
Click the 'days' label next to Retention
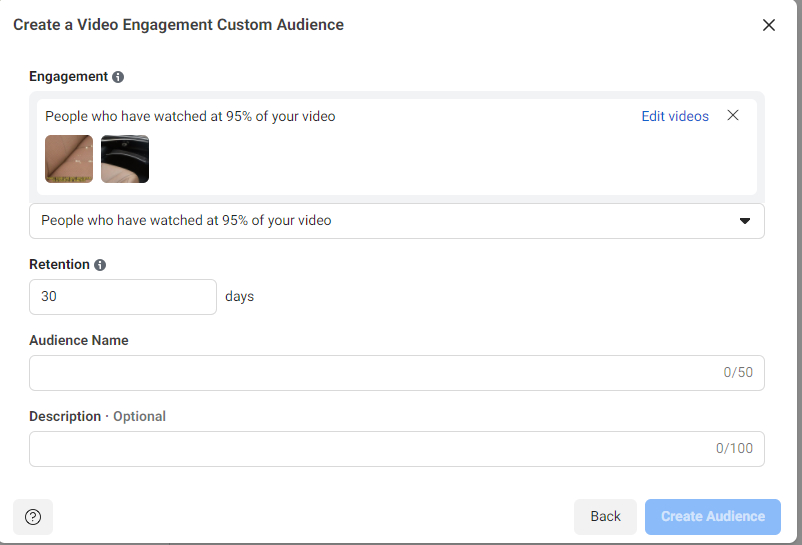pos(240,297)
